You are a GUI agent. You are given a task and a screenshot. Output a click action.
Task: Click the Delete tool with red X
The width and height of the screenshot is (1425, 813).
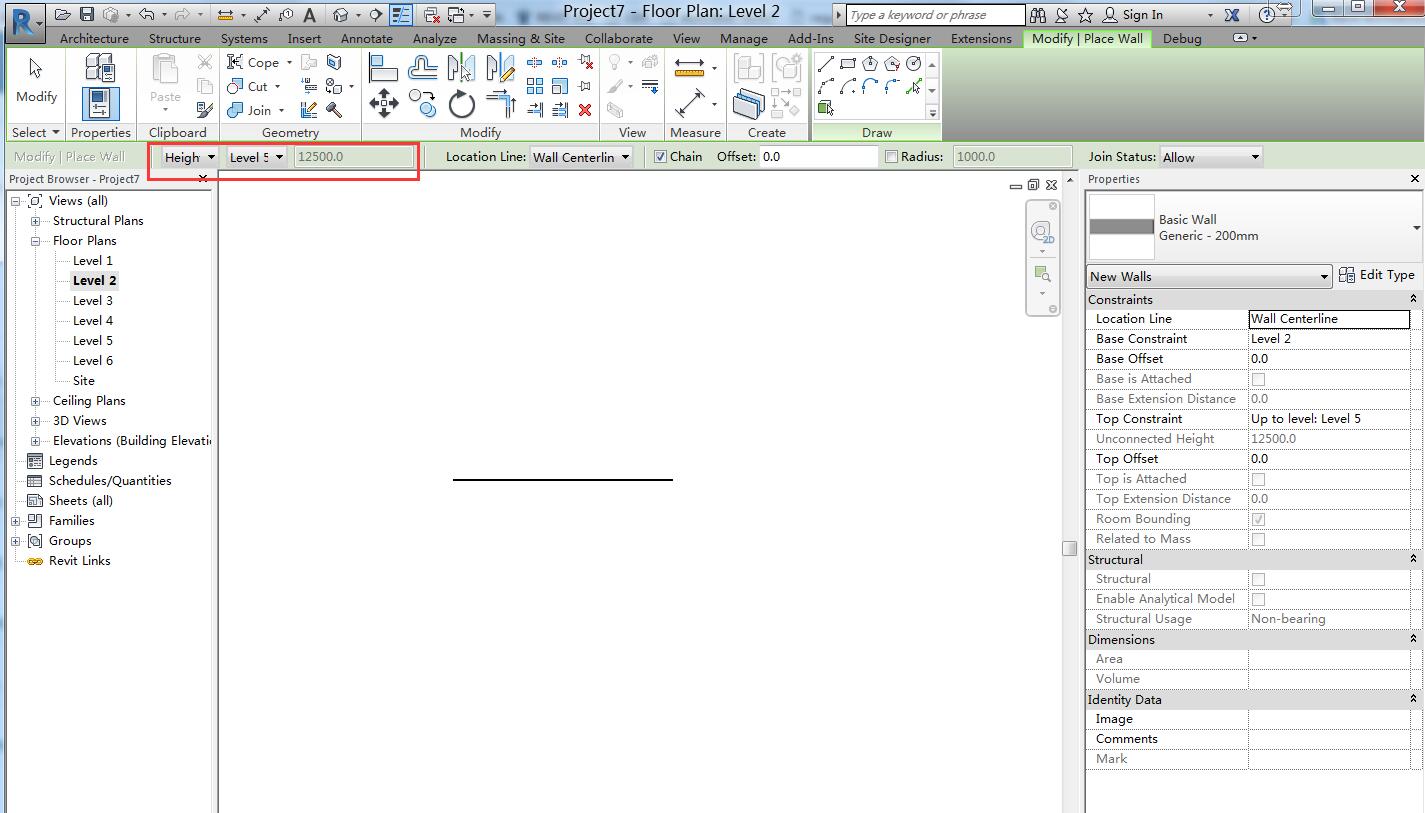[585, 110]
